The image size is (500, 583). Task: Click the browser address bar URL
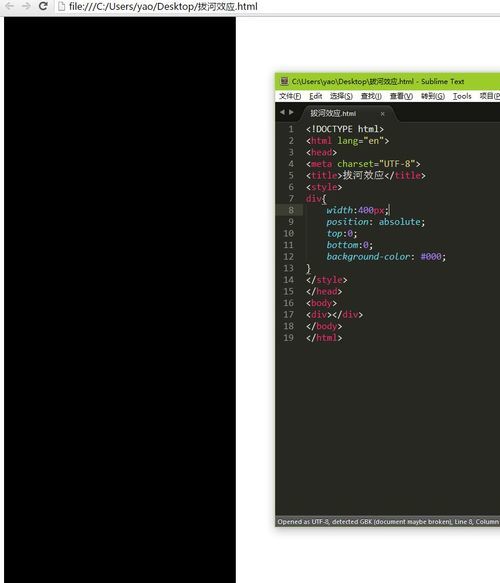point(163,6)
